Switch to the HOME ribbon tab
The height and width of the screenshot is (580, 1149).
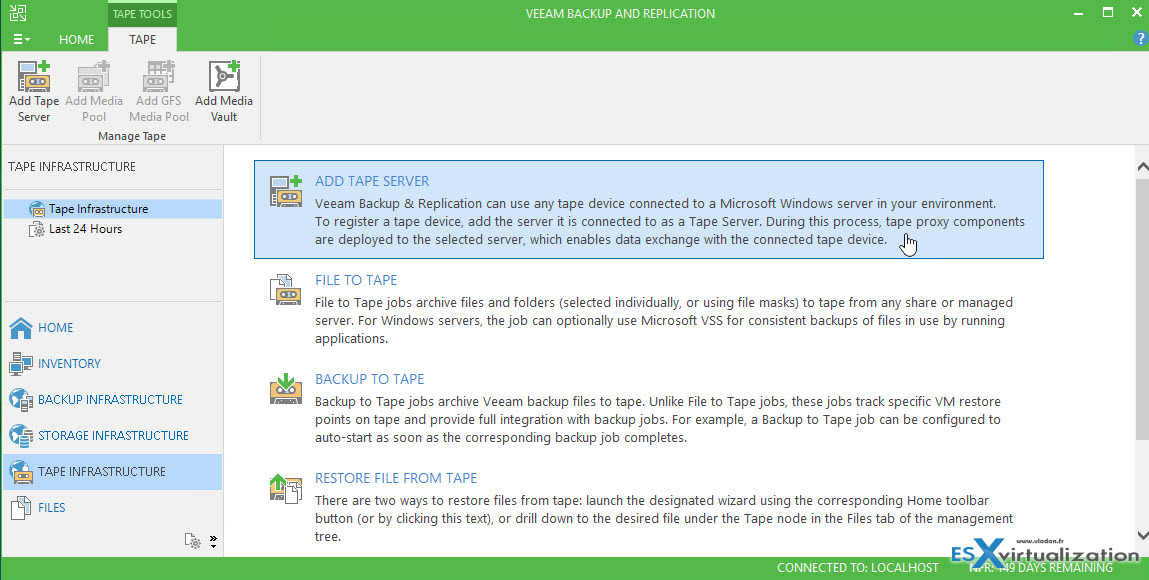click(76, 40)
